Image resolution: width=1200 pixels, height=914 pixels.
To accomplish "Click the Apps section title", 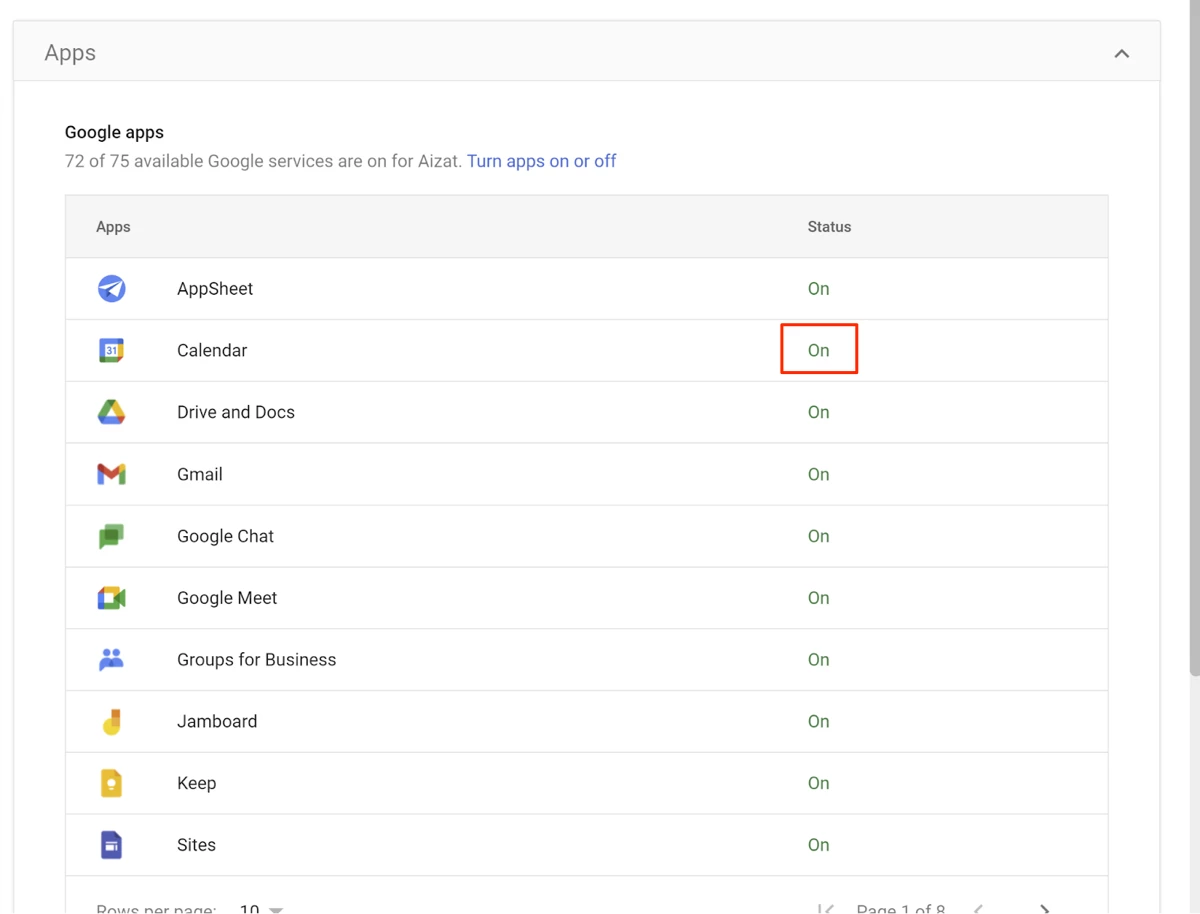I will click(70, 53).
